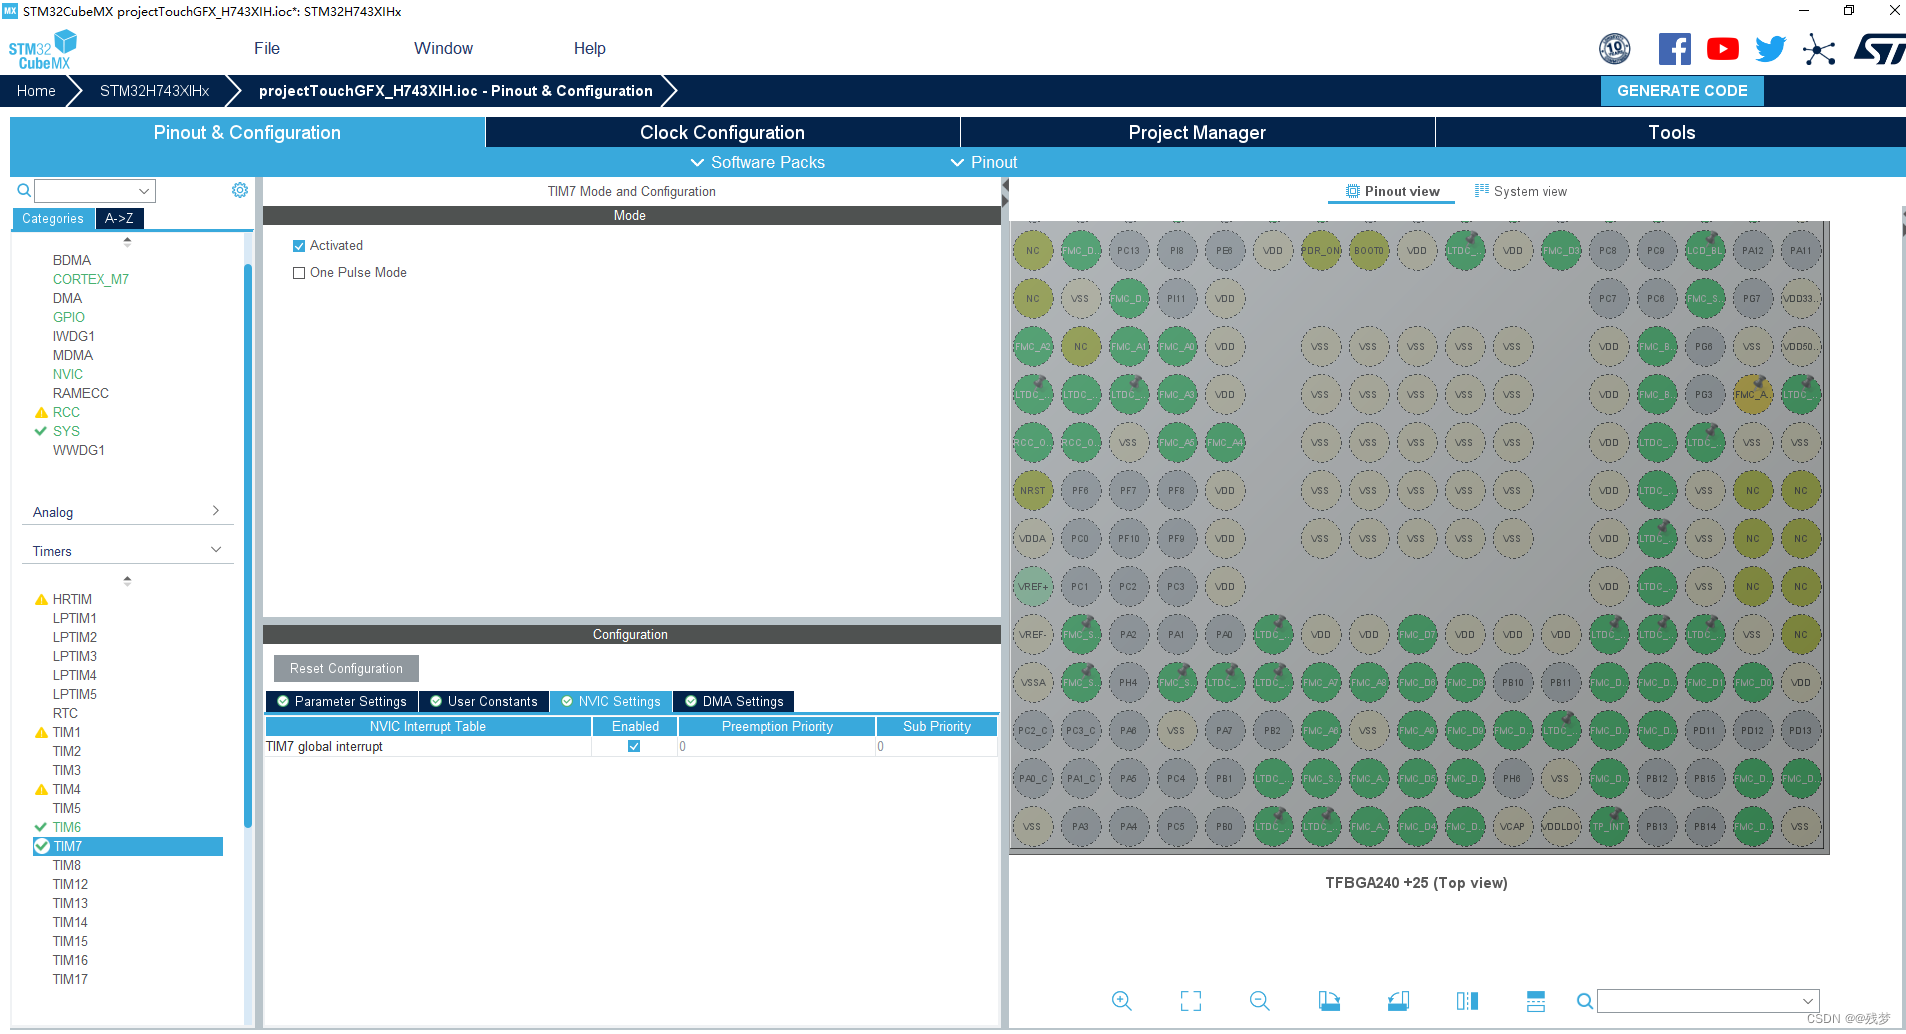Open the ST Facebook page
The width and height of the screenshot is (1906, 1034).
coord(1674,49)
